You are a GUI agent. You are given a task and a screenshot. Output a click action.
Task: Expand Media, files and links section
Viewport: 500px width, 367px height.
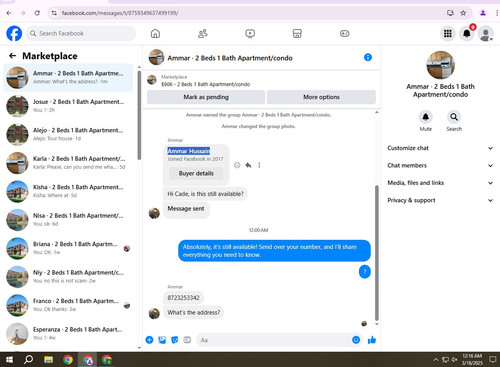pyautogui.click(x=440, y=183)
